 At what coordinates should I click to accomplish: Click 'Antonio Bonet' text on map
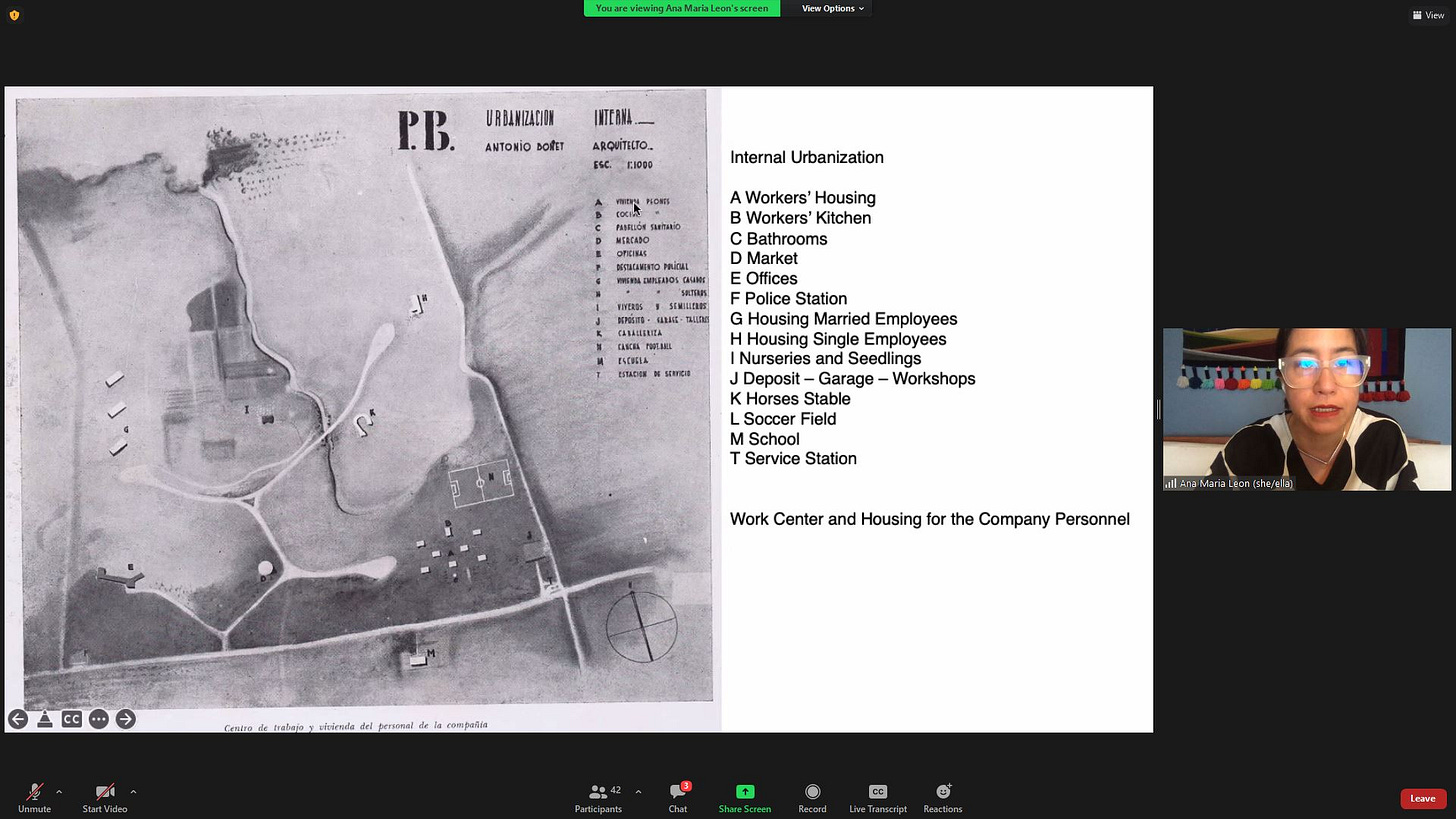[524, 147]
